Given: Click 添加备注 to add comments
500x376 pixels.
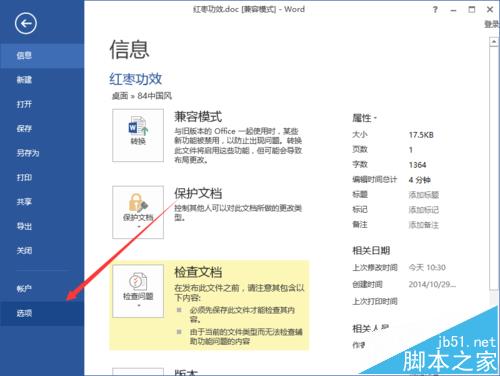Looking at the screenshot, I should click(424, 225).
